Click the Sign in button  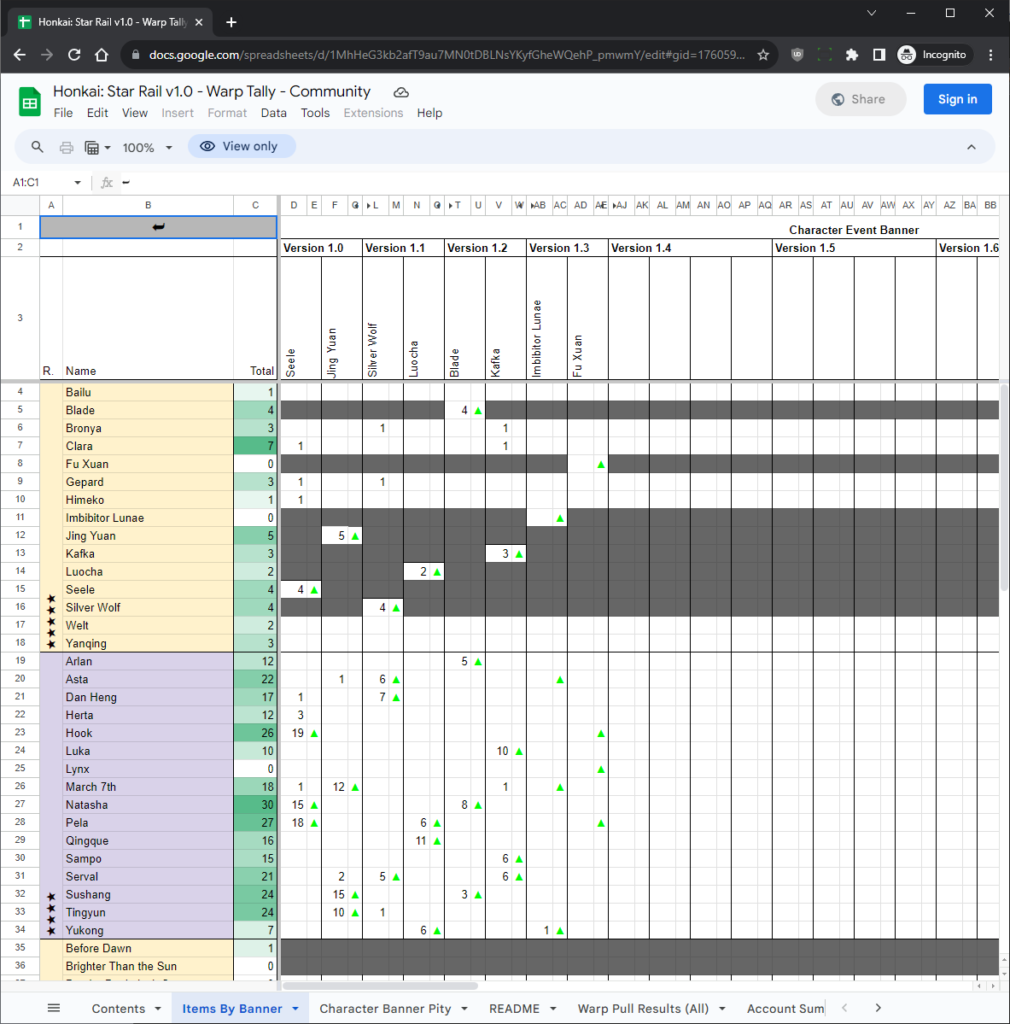coord(957,99)
